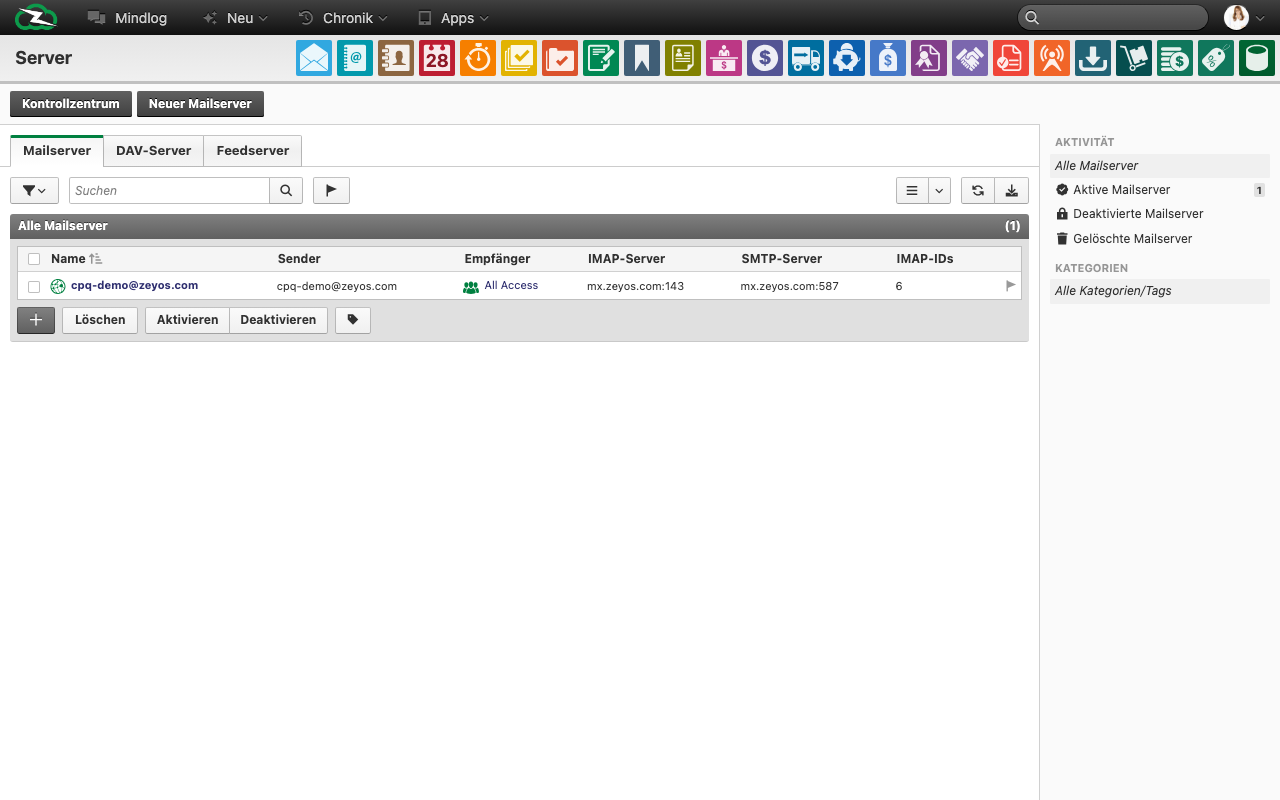
Task: Open the Chronik dropdown menu
Action: coord(343,18)
